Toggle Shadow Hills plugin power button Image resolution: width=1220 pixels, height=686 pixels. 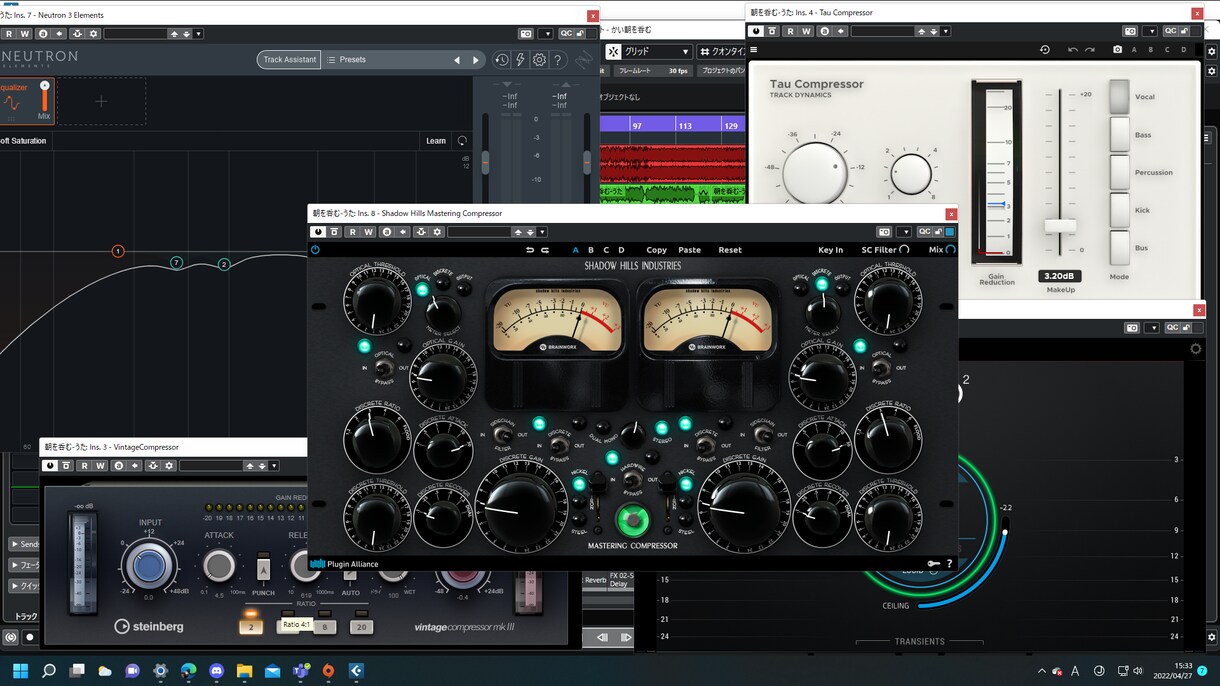pyautogui.click(x=315, y=250)
